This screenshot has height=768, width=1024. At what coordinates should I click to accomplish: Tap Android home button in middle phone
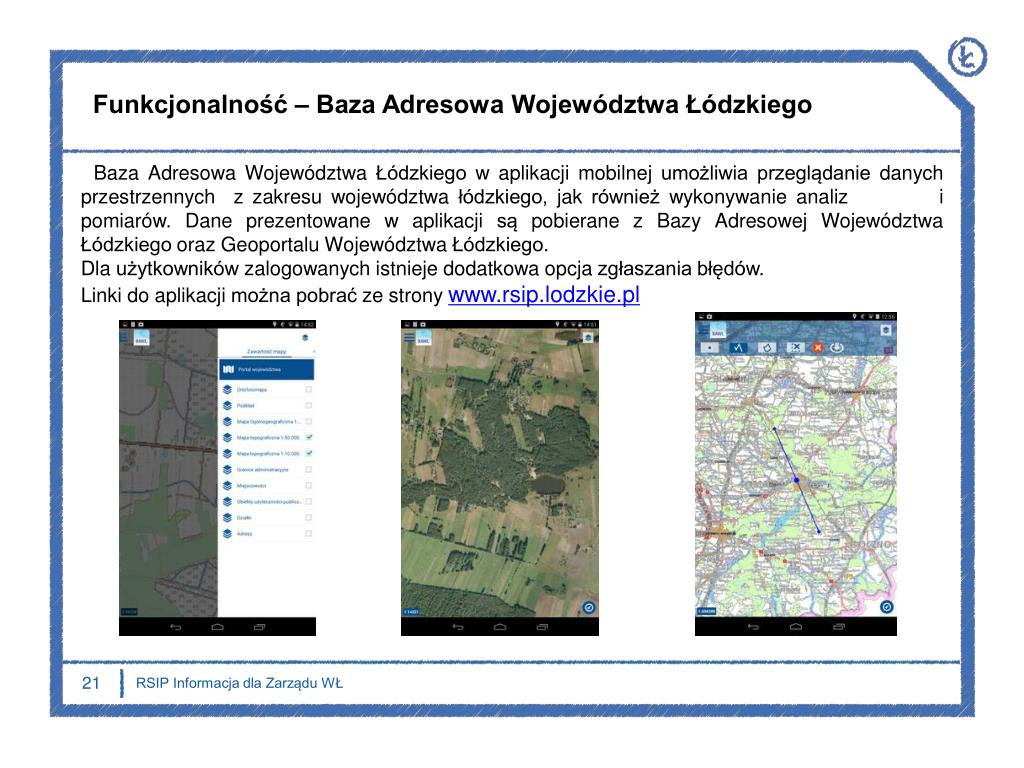coord(500,627)
